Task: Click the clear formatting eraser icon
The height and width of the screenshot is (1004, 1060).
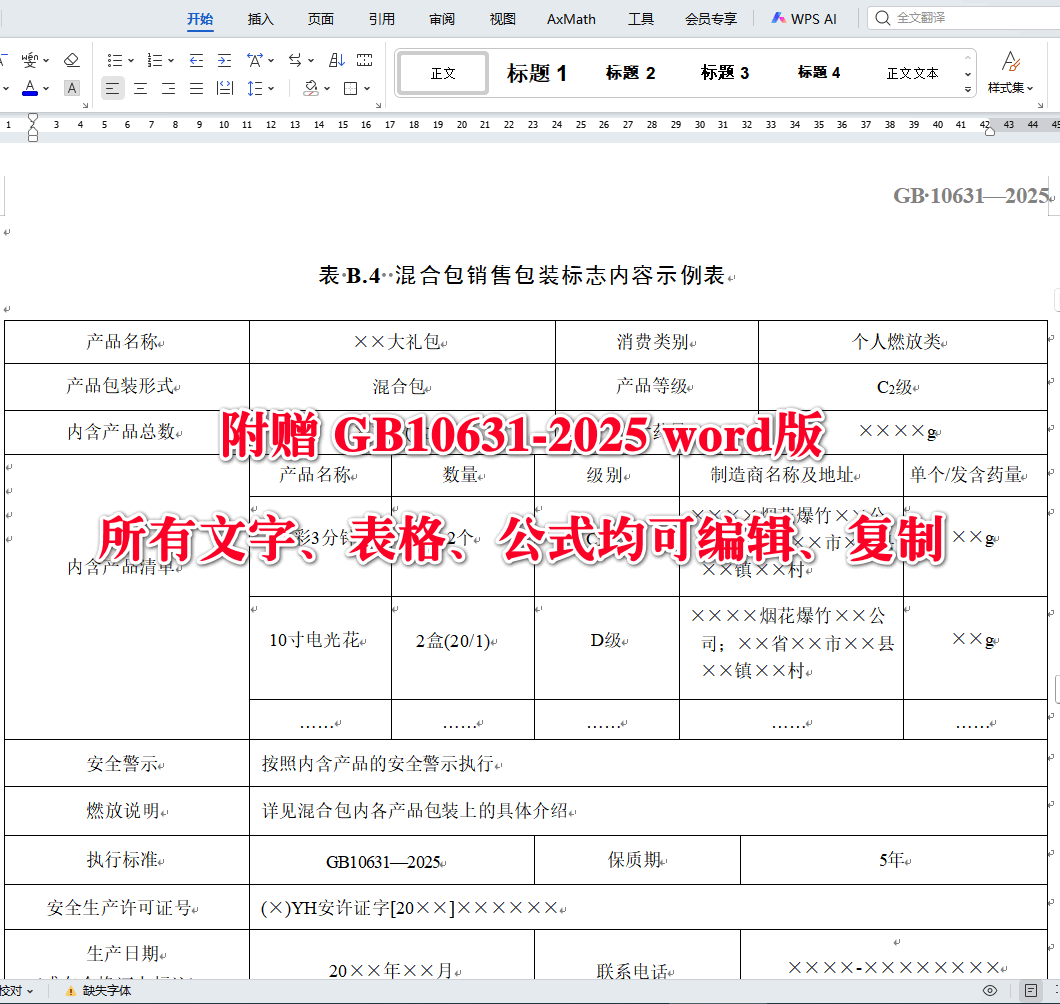Action: (72, 60)
